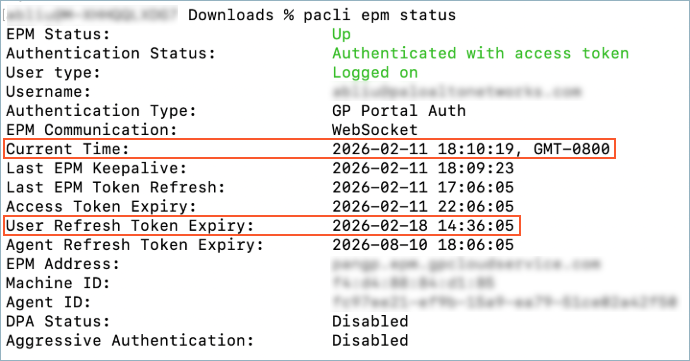
Task: Select the Access Token Expiry timestamp
Action: 423,206
